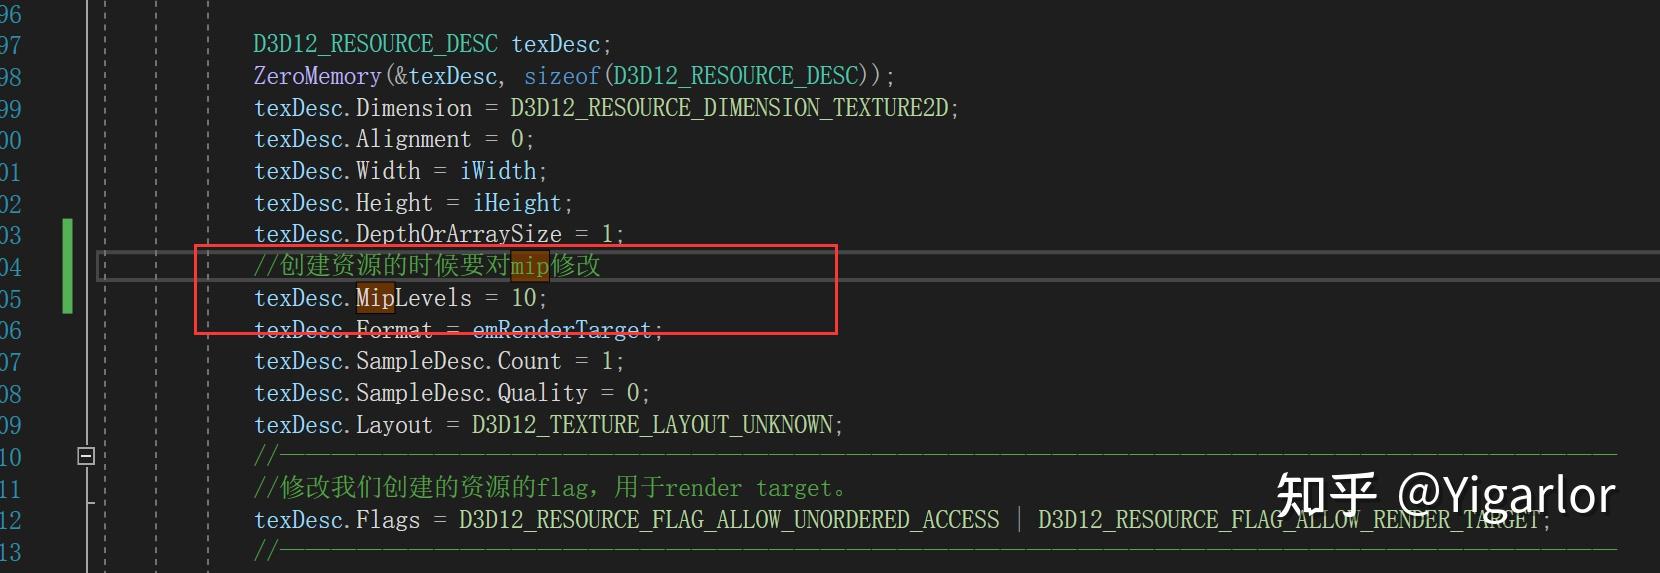Image resolution: width=1660 pixels, height=573 pixels.
Task: Click the DepthOrArraySize property
Action: [458, 234]
